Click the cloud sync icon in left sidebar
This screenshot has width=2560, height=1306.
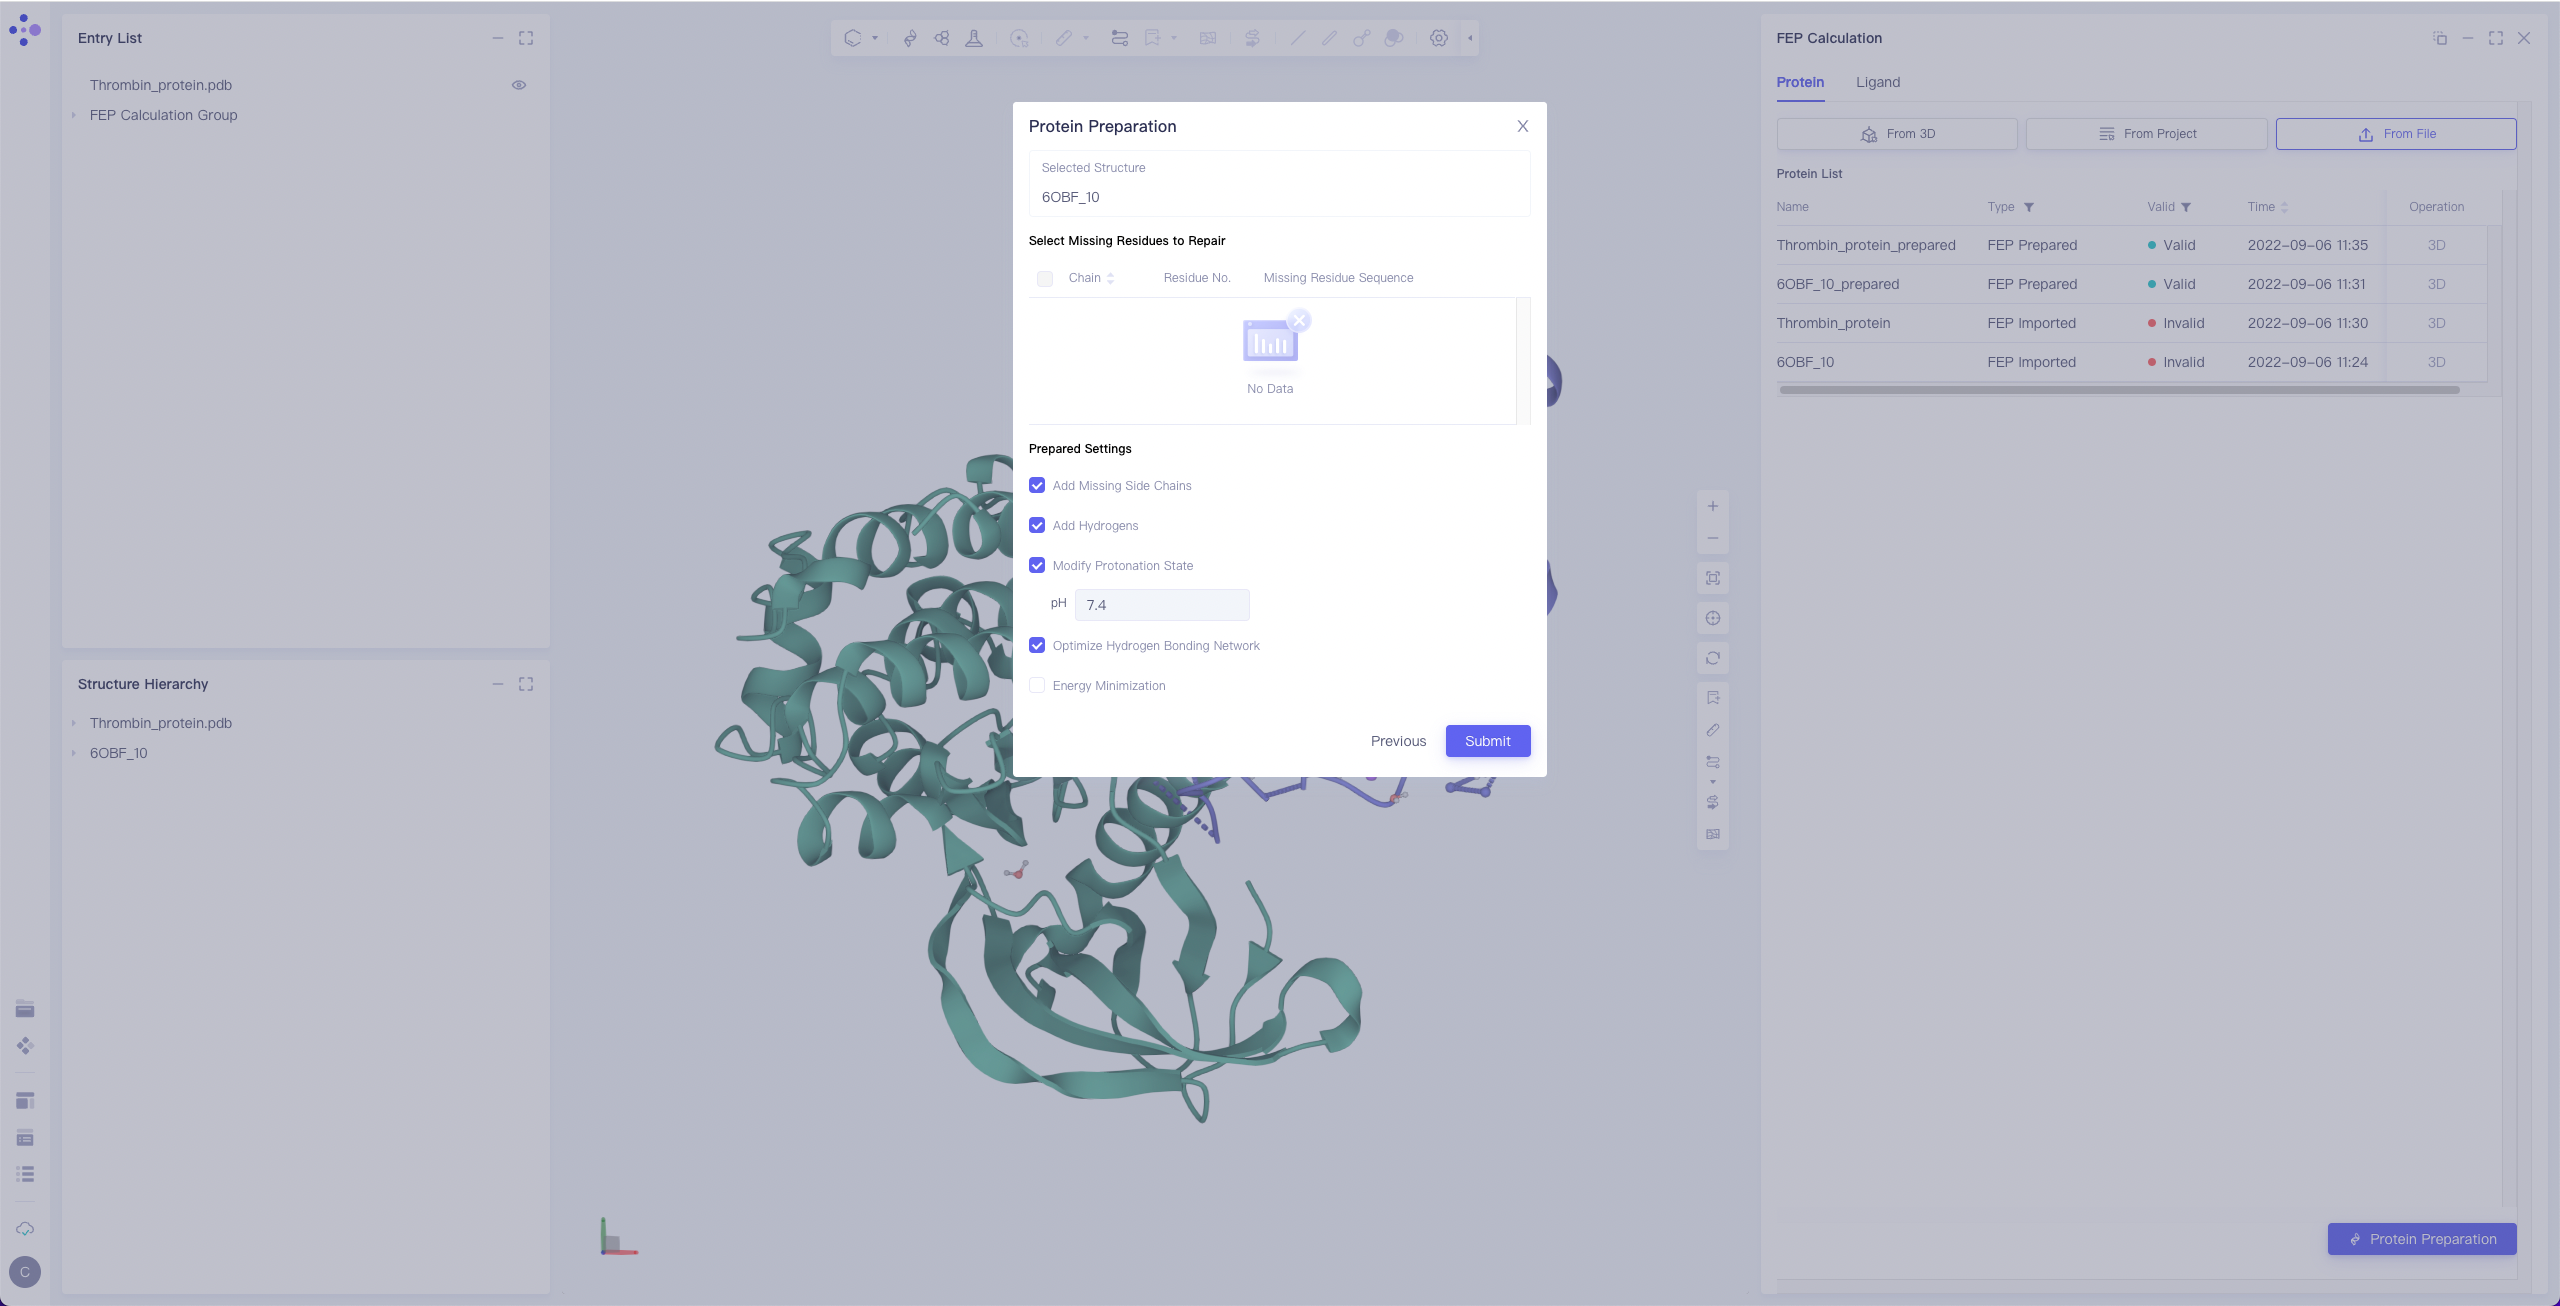25,1229
